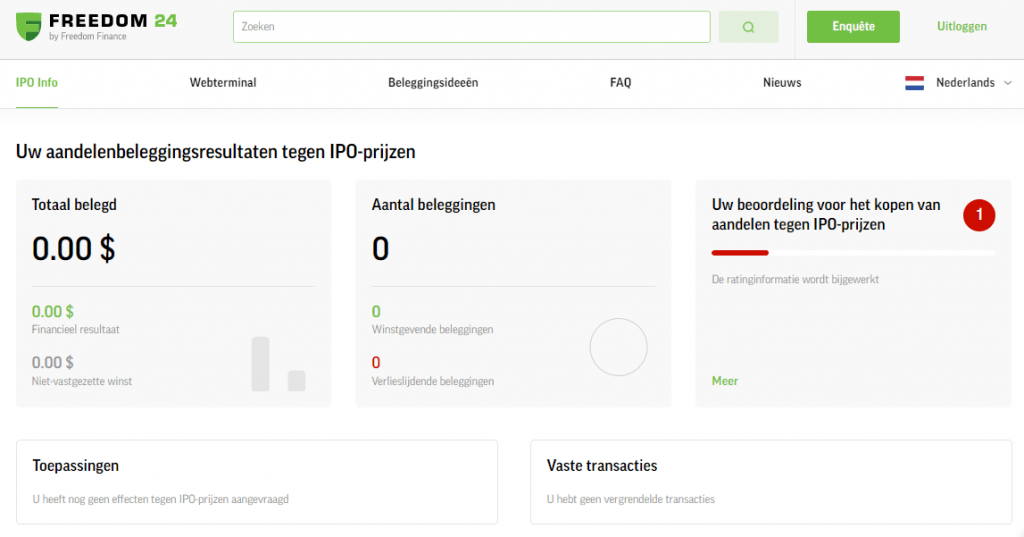Open the Nieuws section
This screenshot has width=1024, height=537.
click(x=782, y=83)
